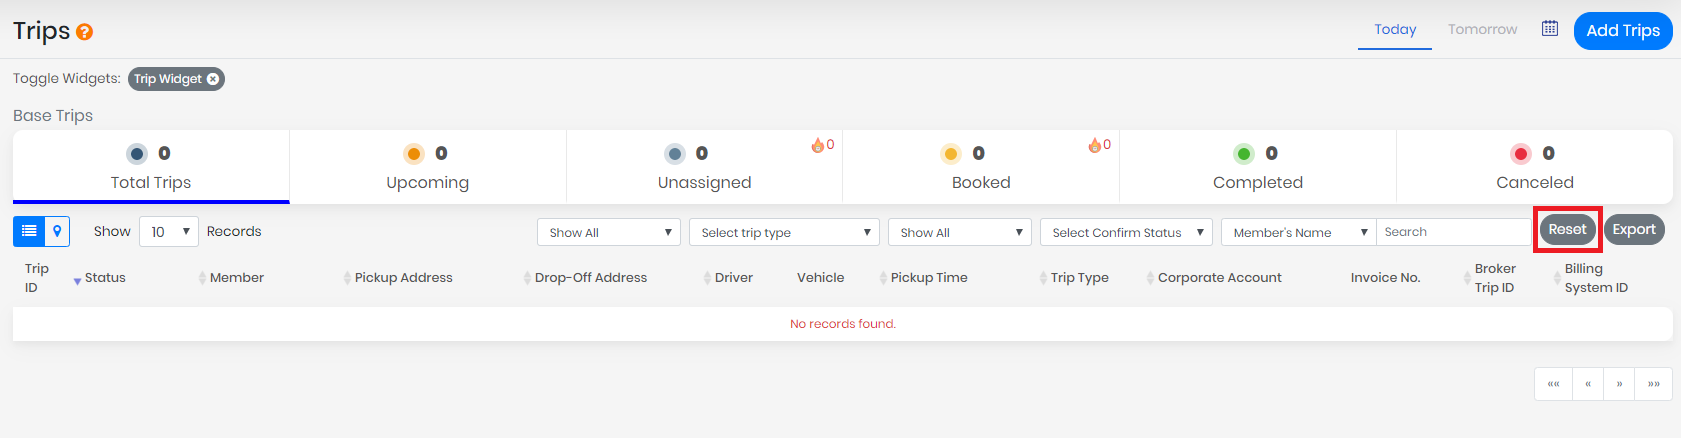Click the Export button
Screen dimensions: 1681x438
pyautogui.click(x=1634, y=230)
